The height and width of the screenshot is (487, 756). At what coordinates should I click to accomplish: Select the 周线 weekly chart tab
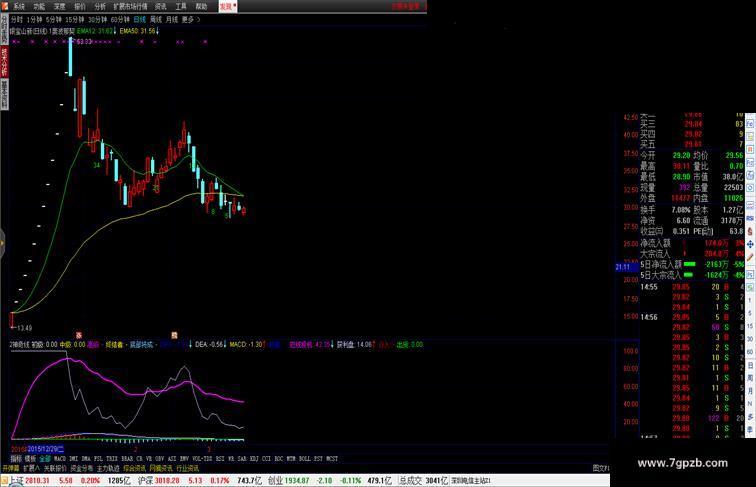(x=156, y=20)
